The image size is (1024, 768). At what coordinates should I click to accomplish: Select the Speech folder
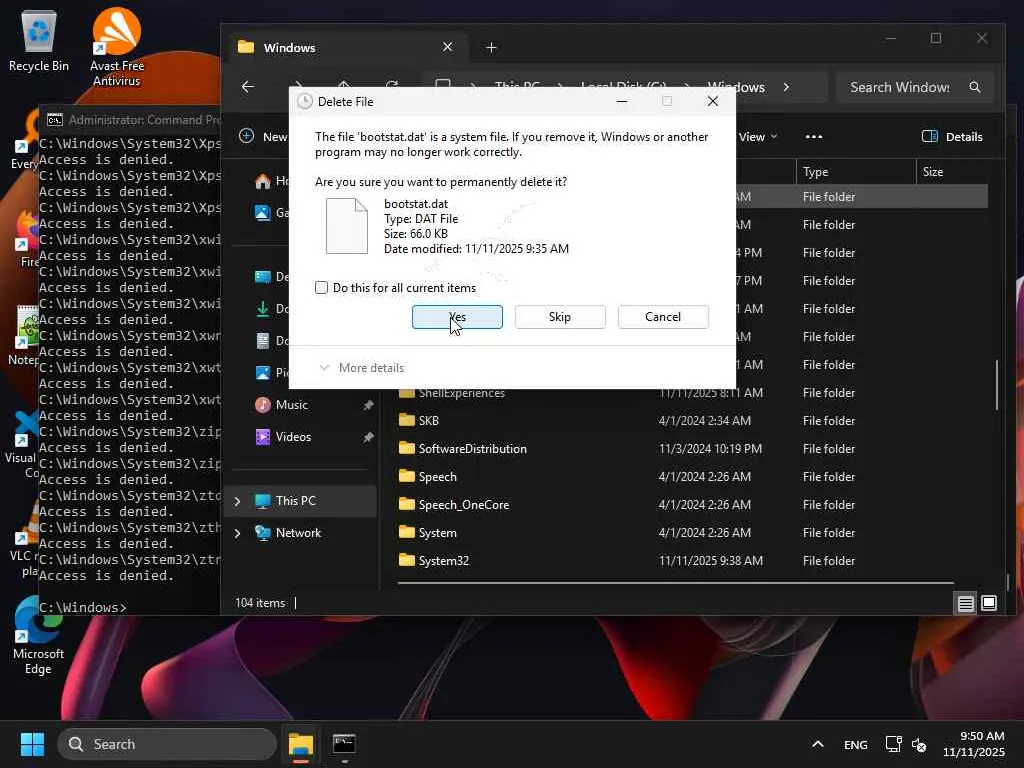pos(438,477)
